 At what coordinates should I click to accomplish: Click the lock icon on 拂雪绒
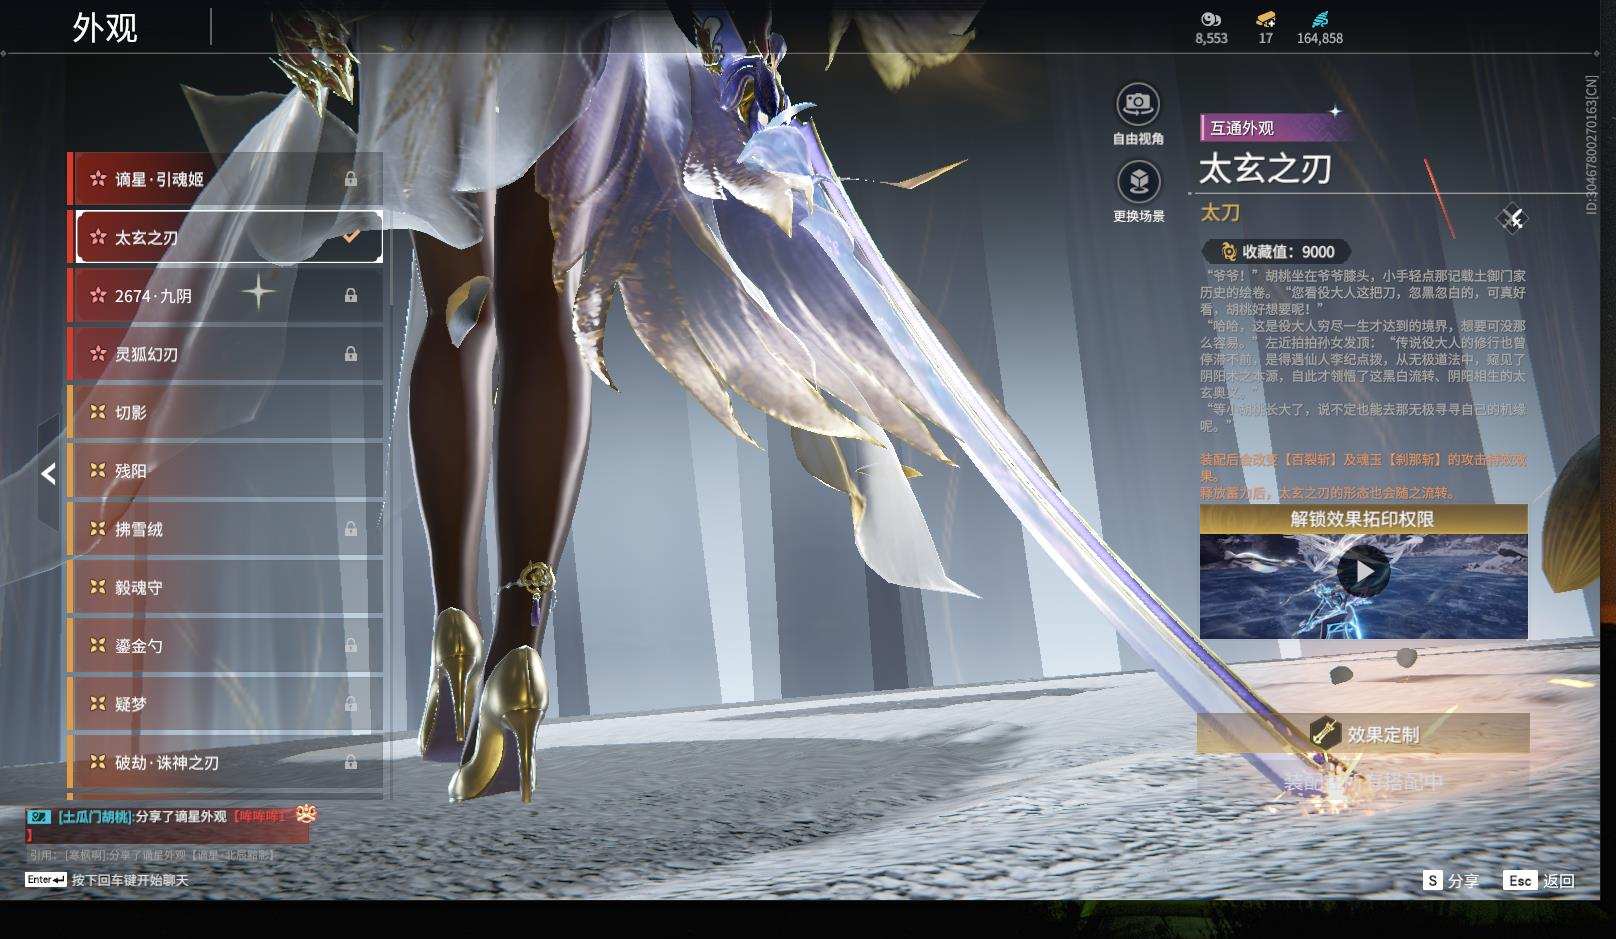pos(351,529)
